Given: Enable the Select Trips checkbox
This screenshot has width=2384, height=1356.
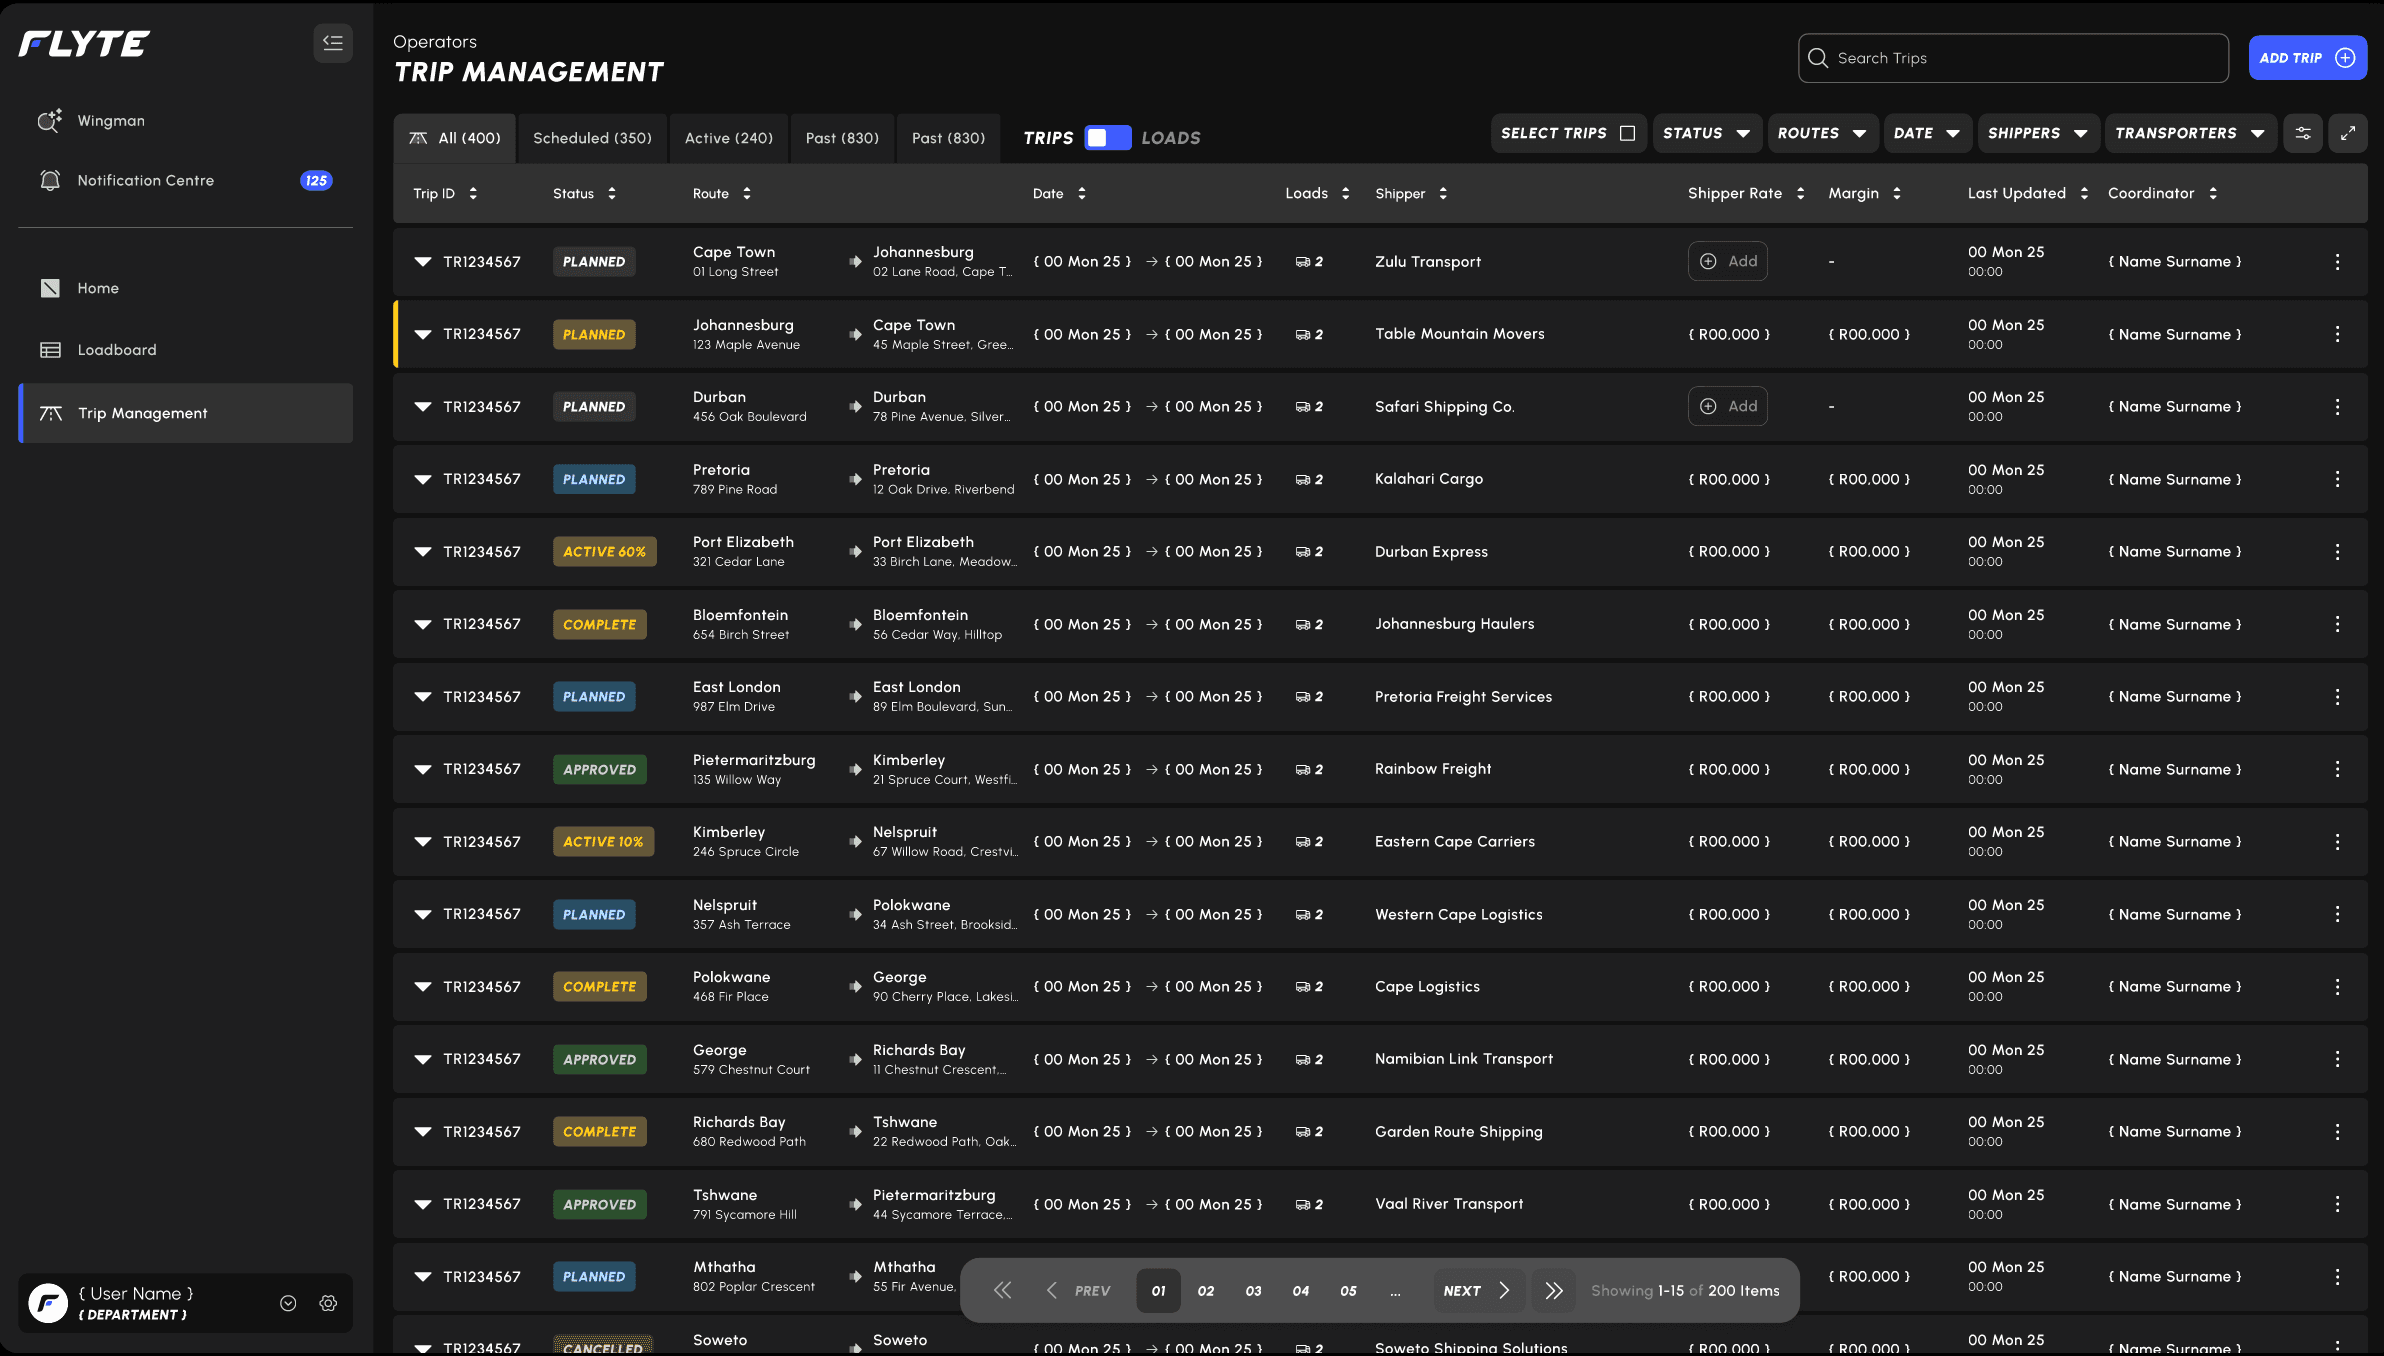Looking at the screenshot, I should (x=1628, y=132).
